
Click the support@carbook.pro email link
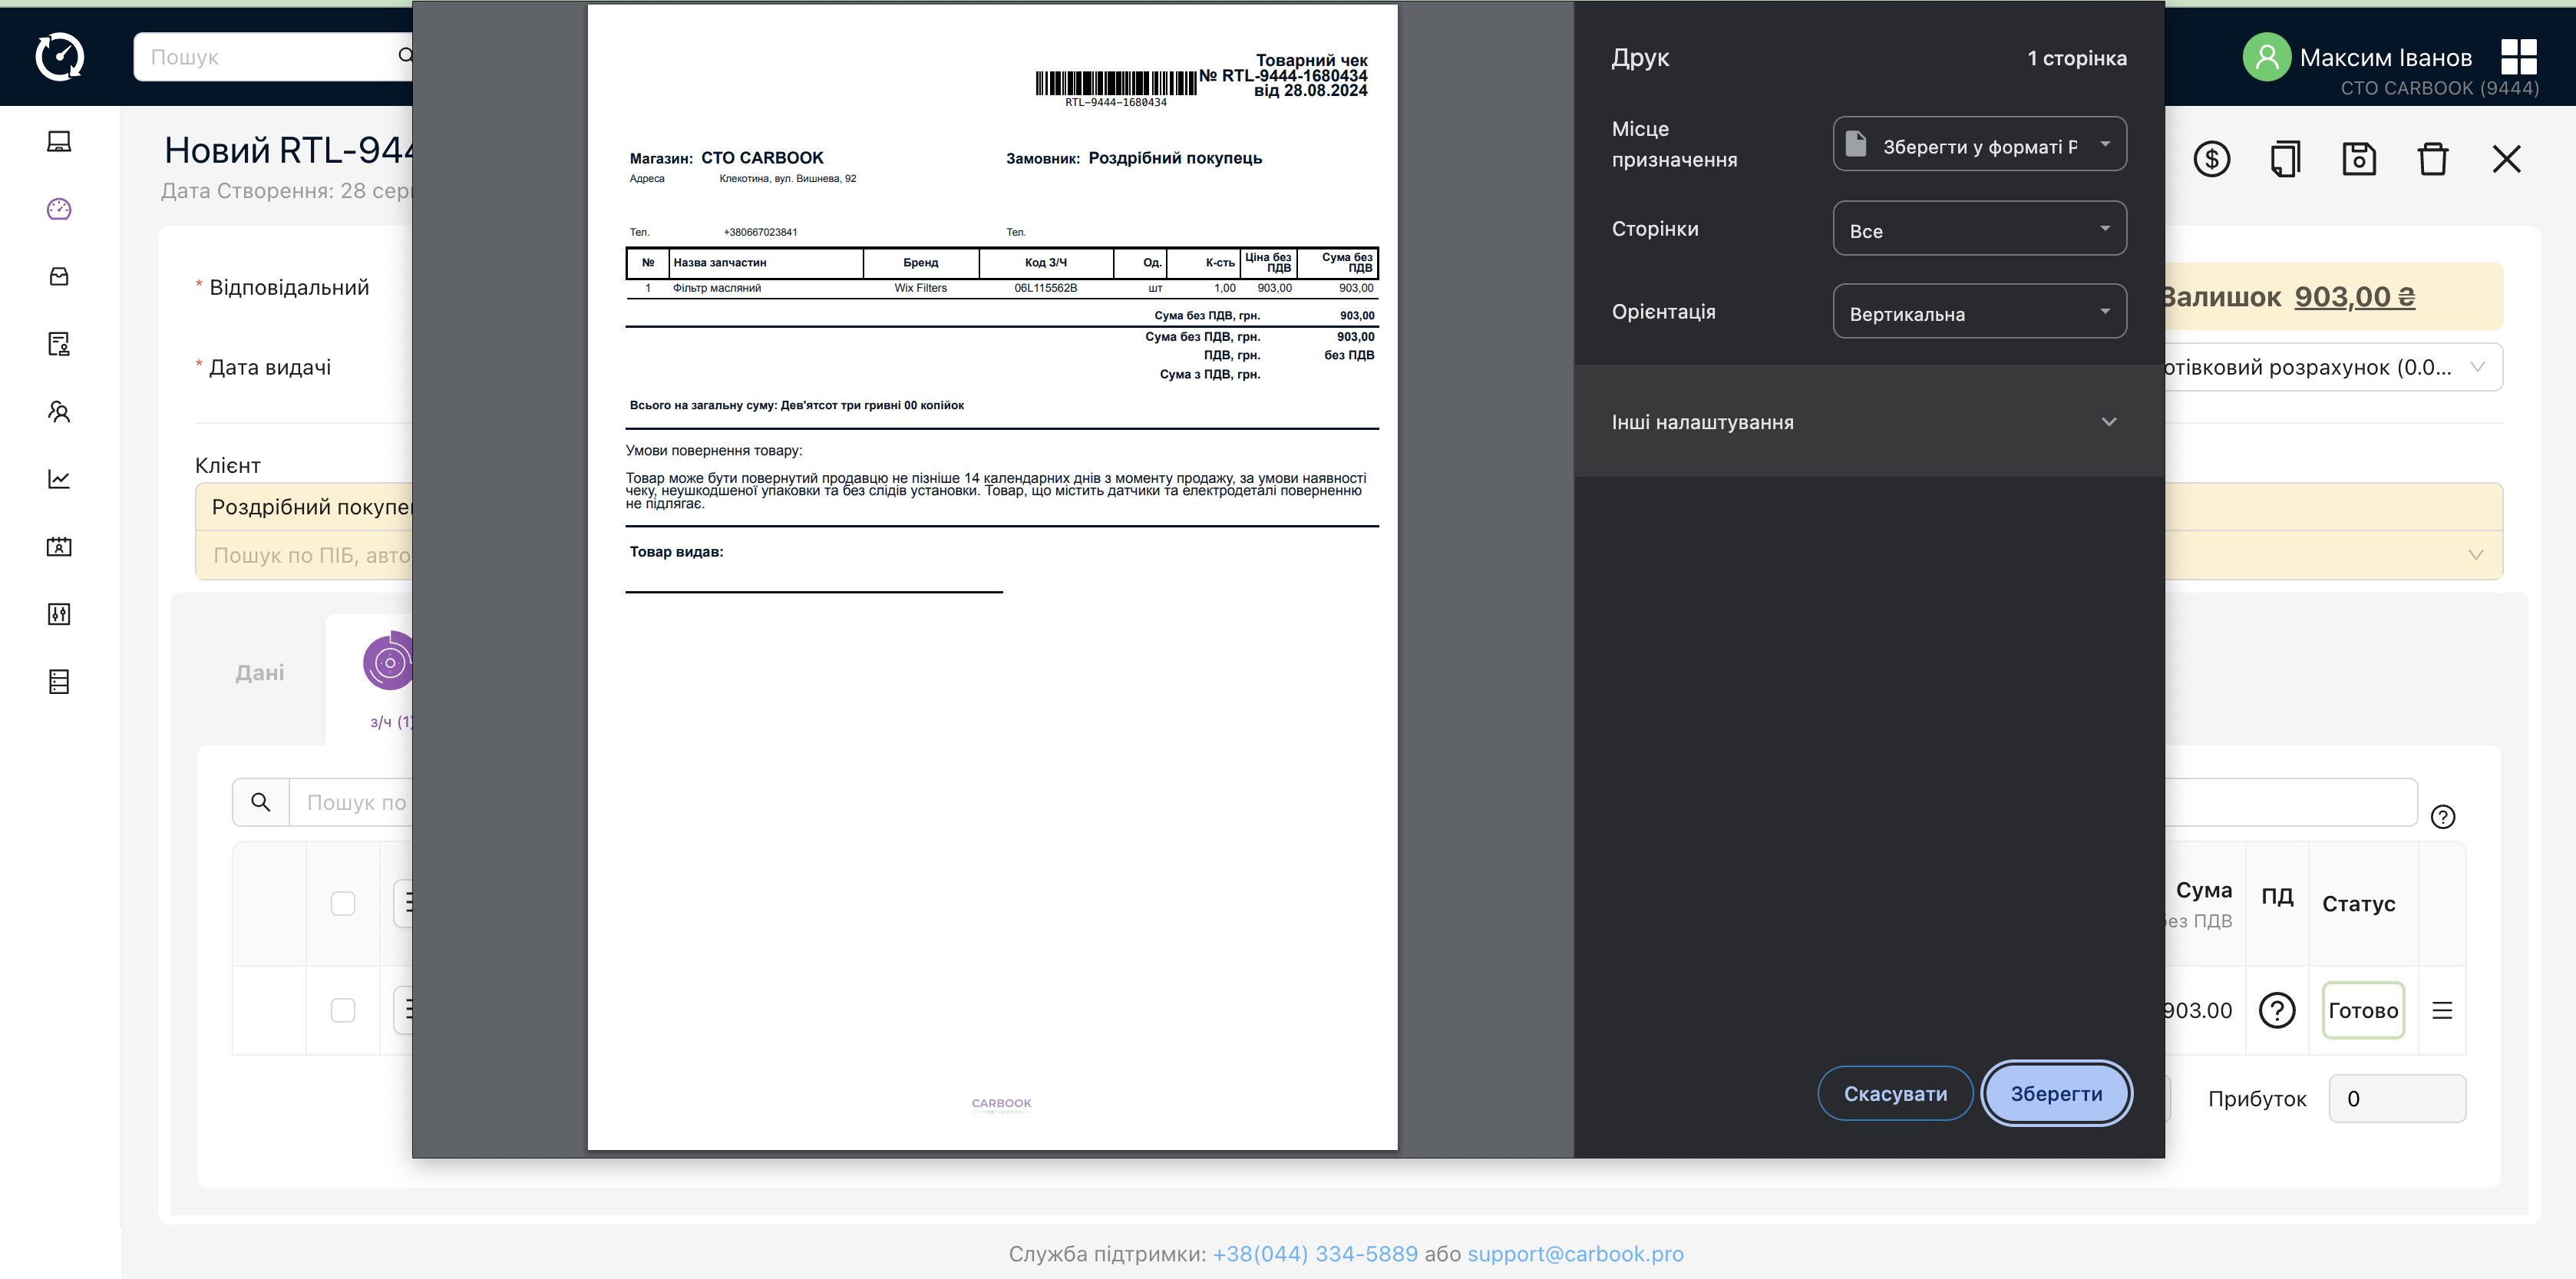(1575, 1254)
